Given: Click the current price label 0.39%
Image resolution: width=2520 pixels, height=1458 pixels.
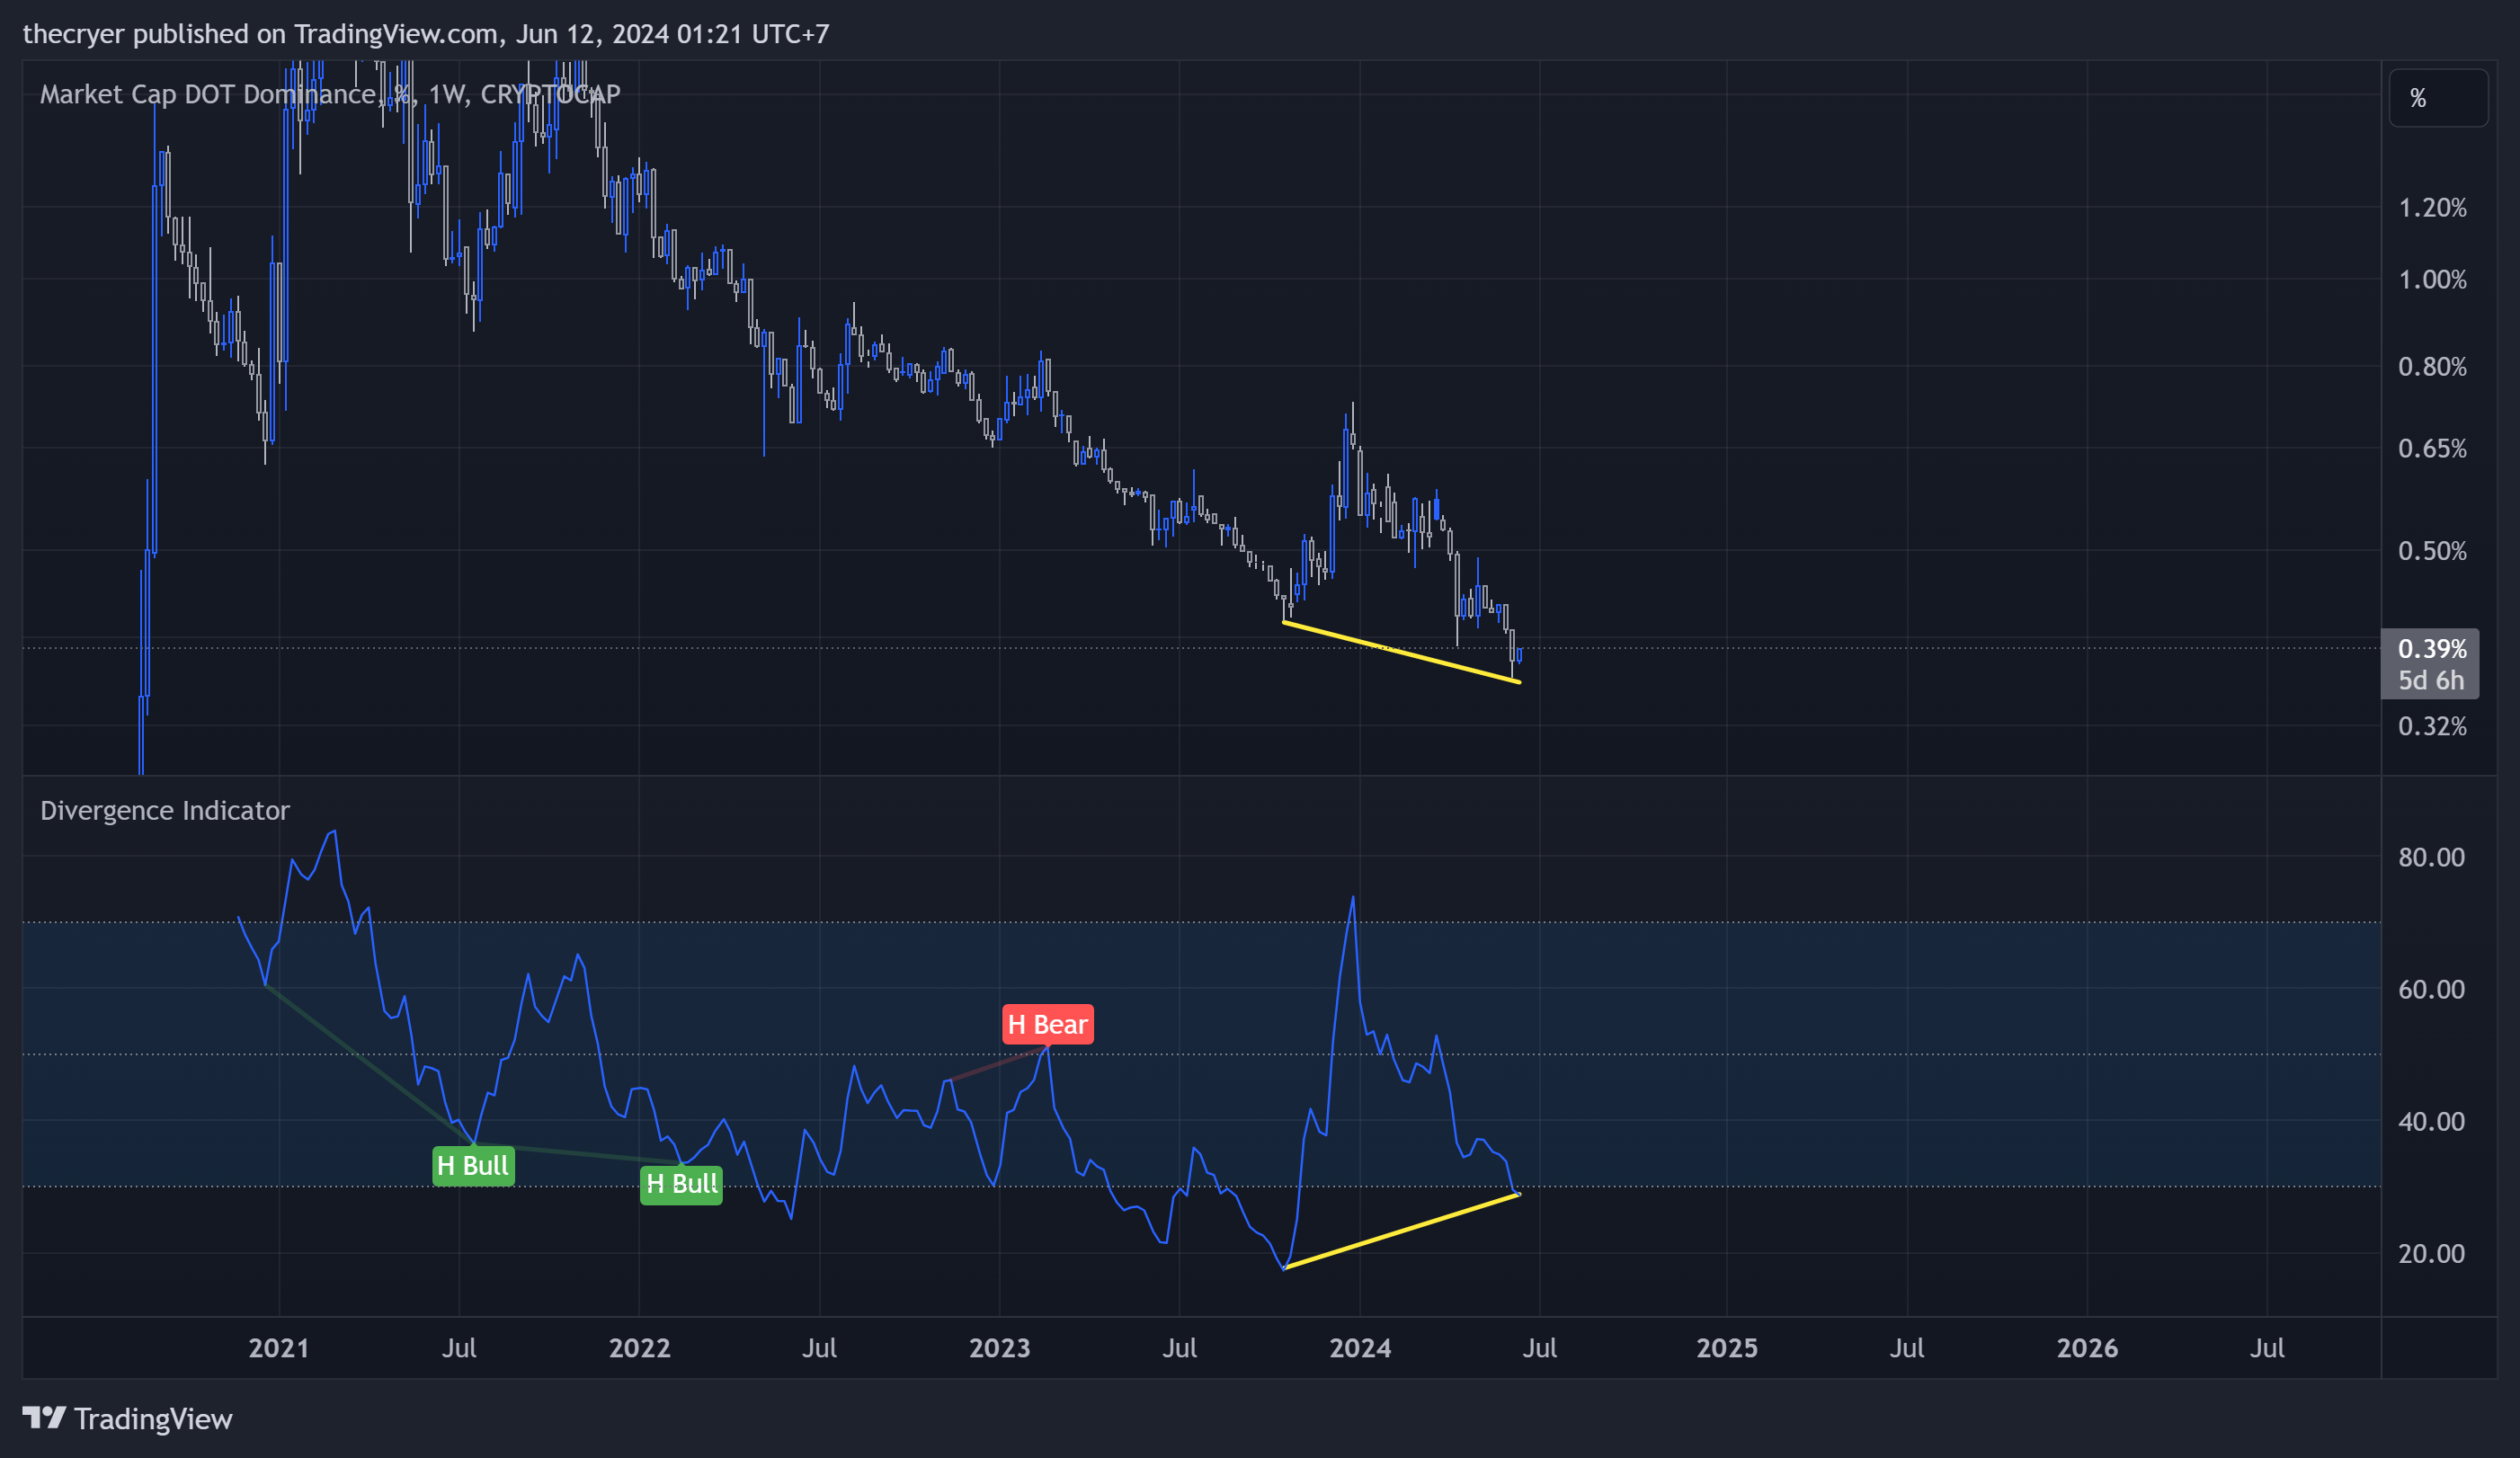Looking at the screenshot, I should tap(2431, 649).
